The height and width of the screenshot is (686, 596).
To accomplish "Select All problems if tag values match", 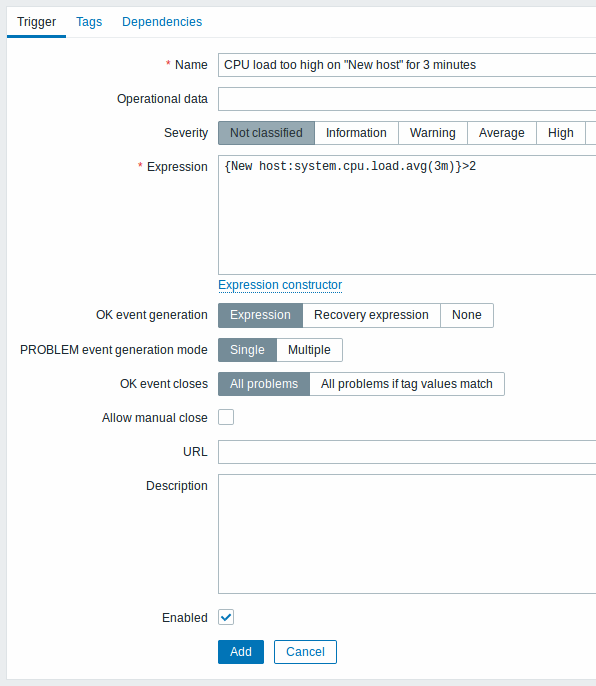I will (407, 384).
